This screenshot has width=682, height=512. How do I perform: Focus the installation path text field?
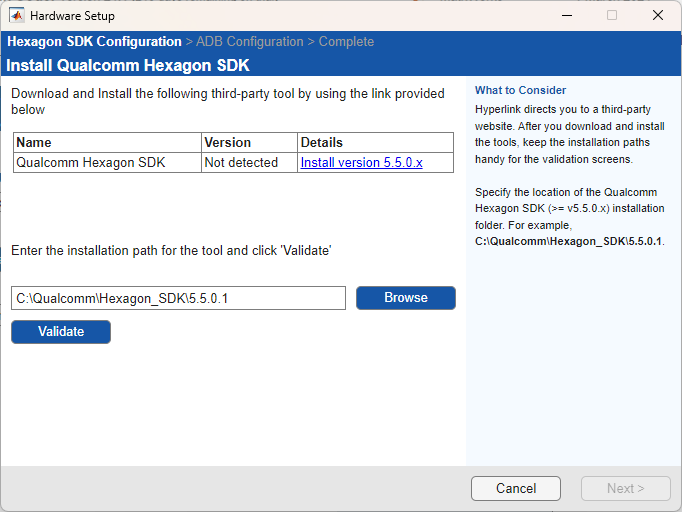pos(178,298)
